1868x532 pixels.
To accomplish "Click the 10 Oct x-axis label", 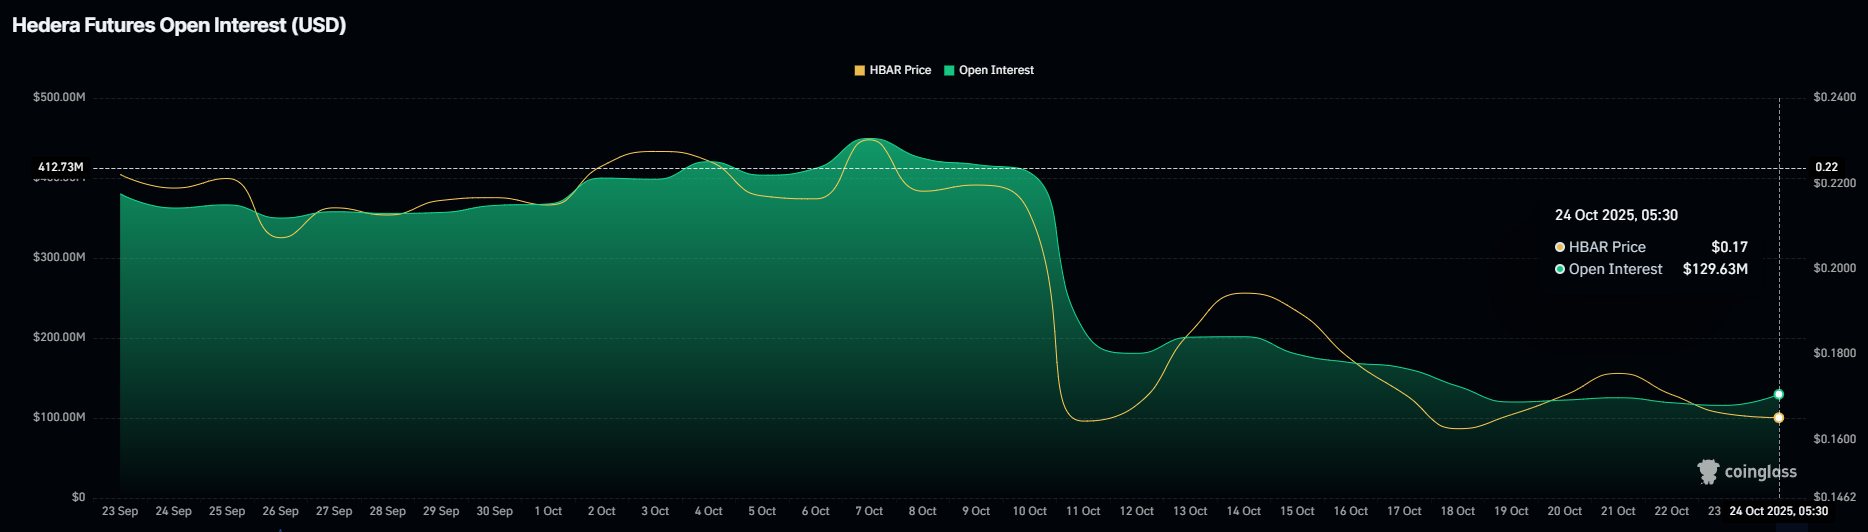I will point(1029,511).
